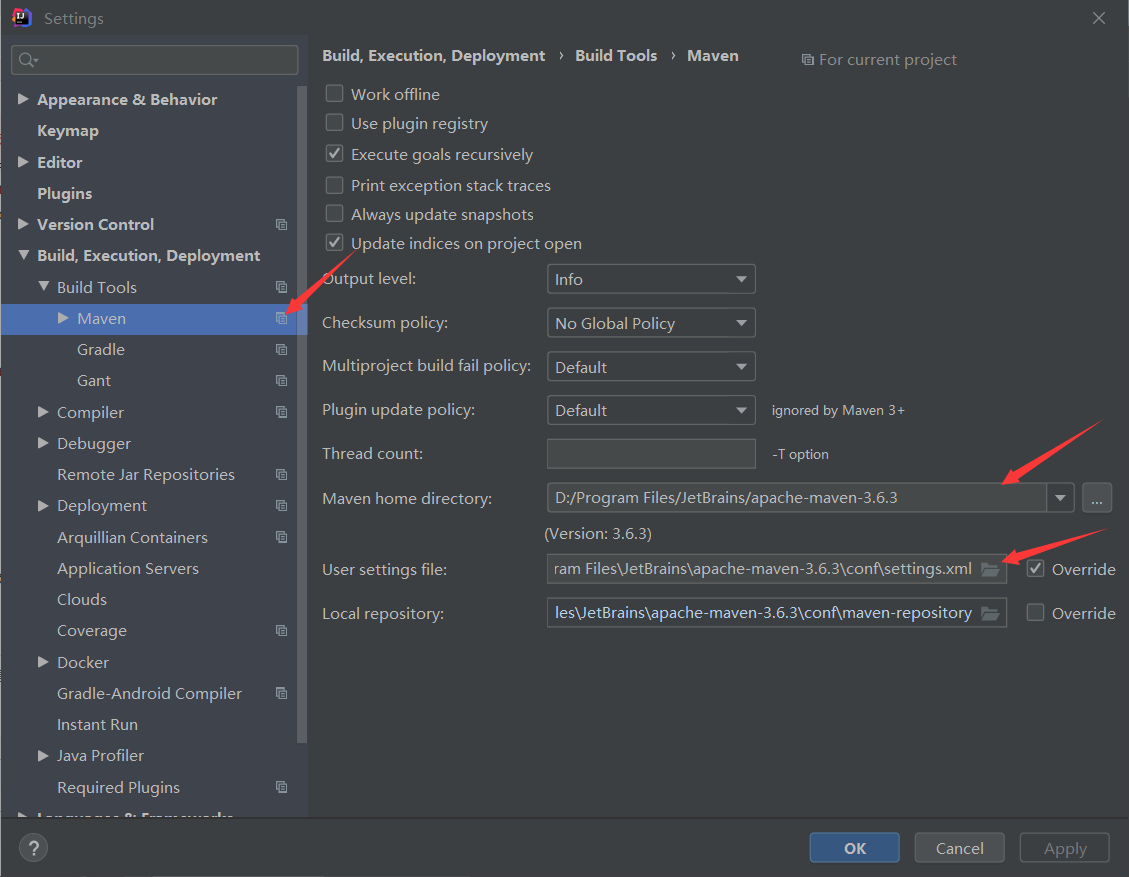Click folder browse icon in User settings file
Viewport: 1129px width, 877px height.
click(x=991, y=570)
